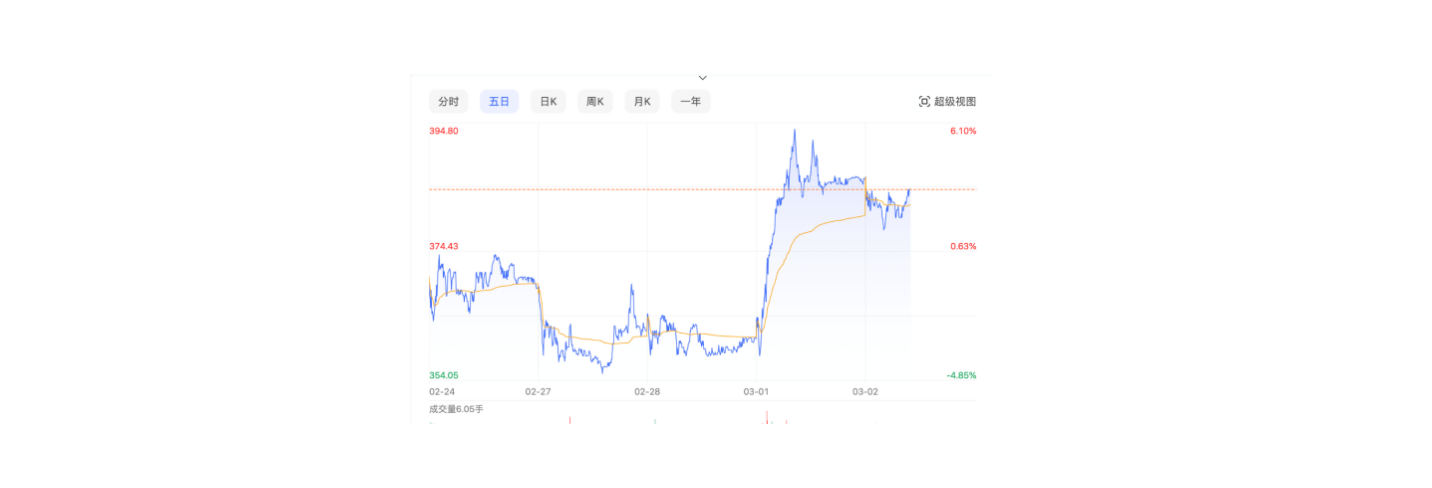This screenshot has width=1432, height=488.
Task: Open 超级视图 via its text label
Action: coord(955,102)
